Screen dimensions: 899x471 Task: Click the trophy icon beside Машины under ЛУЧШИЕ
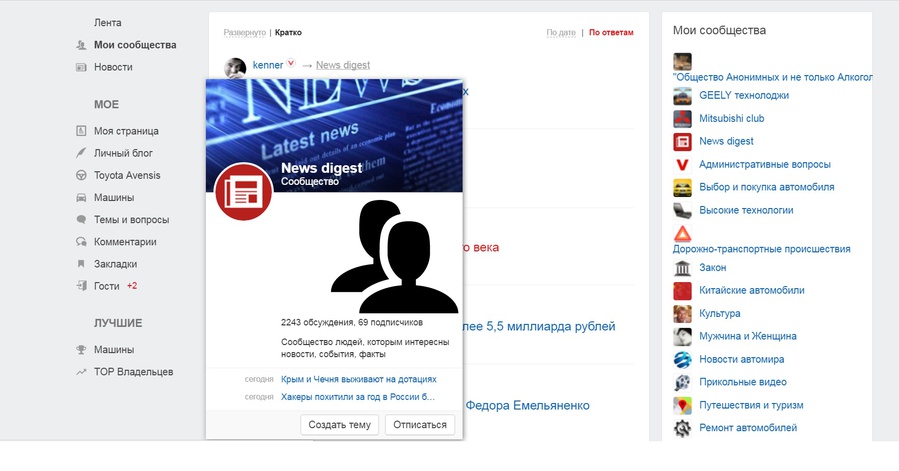(x=81, y=349)
